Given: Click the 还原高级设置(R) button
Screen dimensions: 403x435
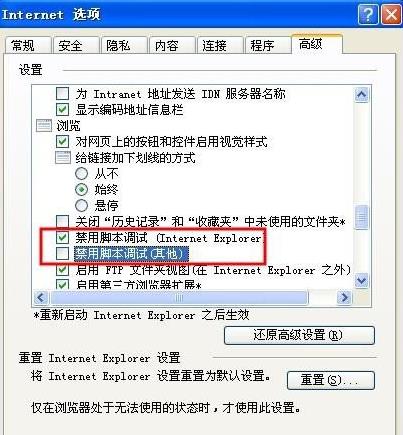Looking at the screenshot, I should click(299, 335).
